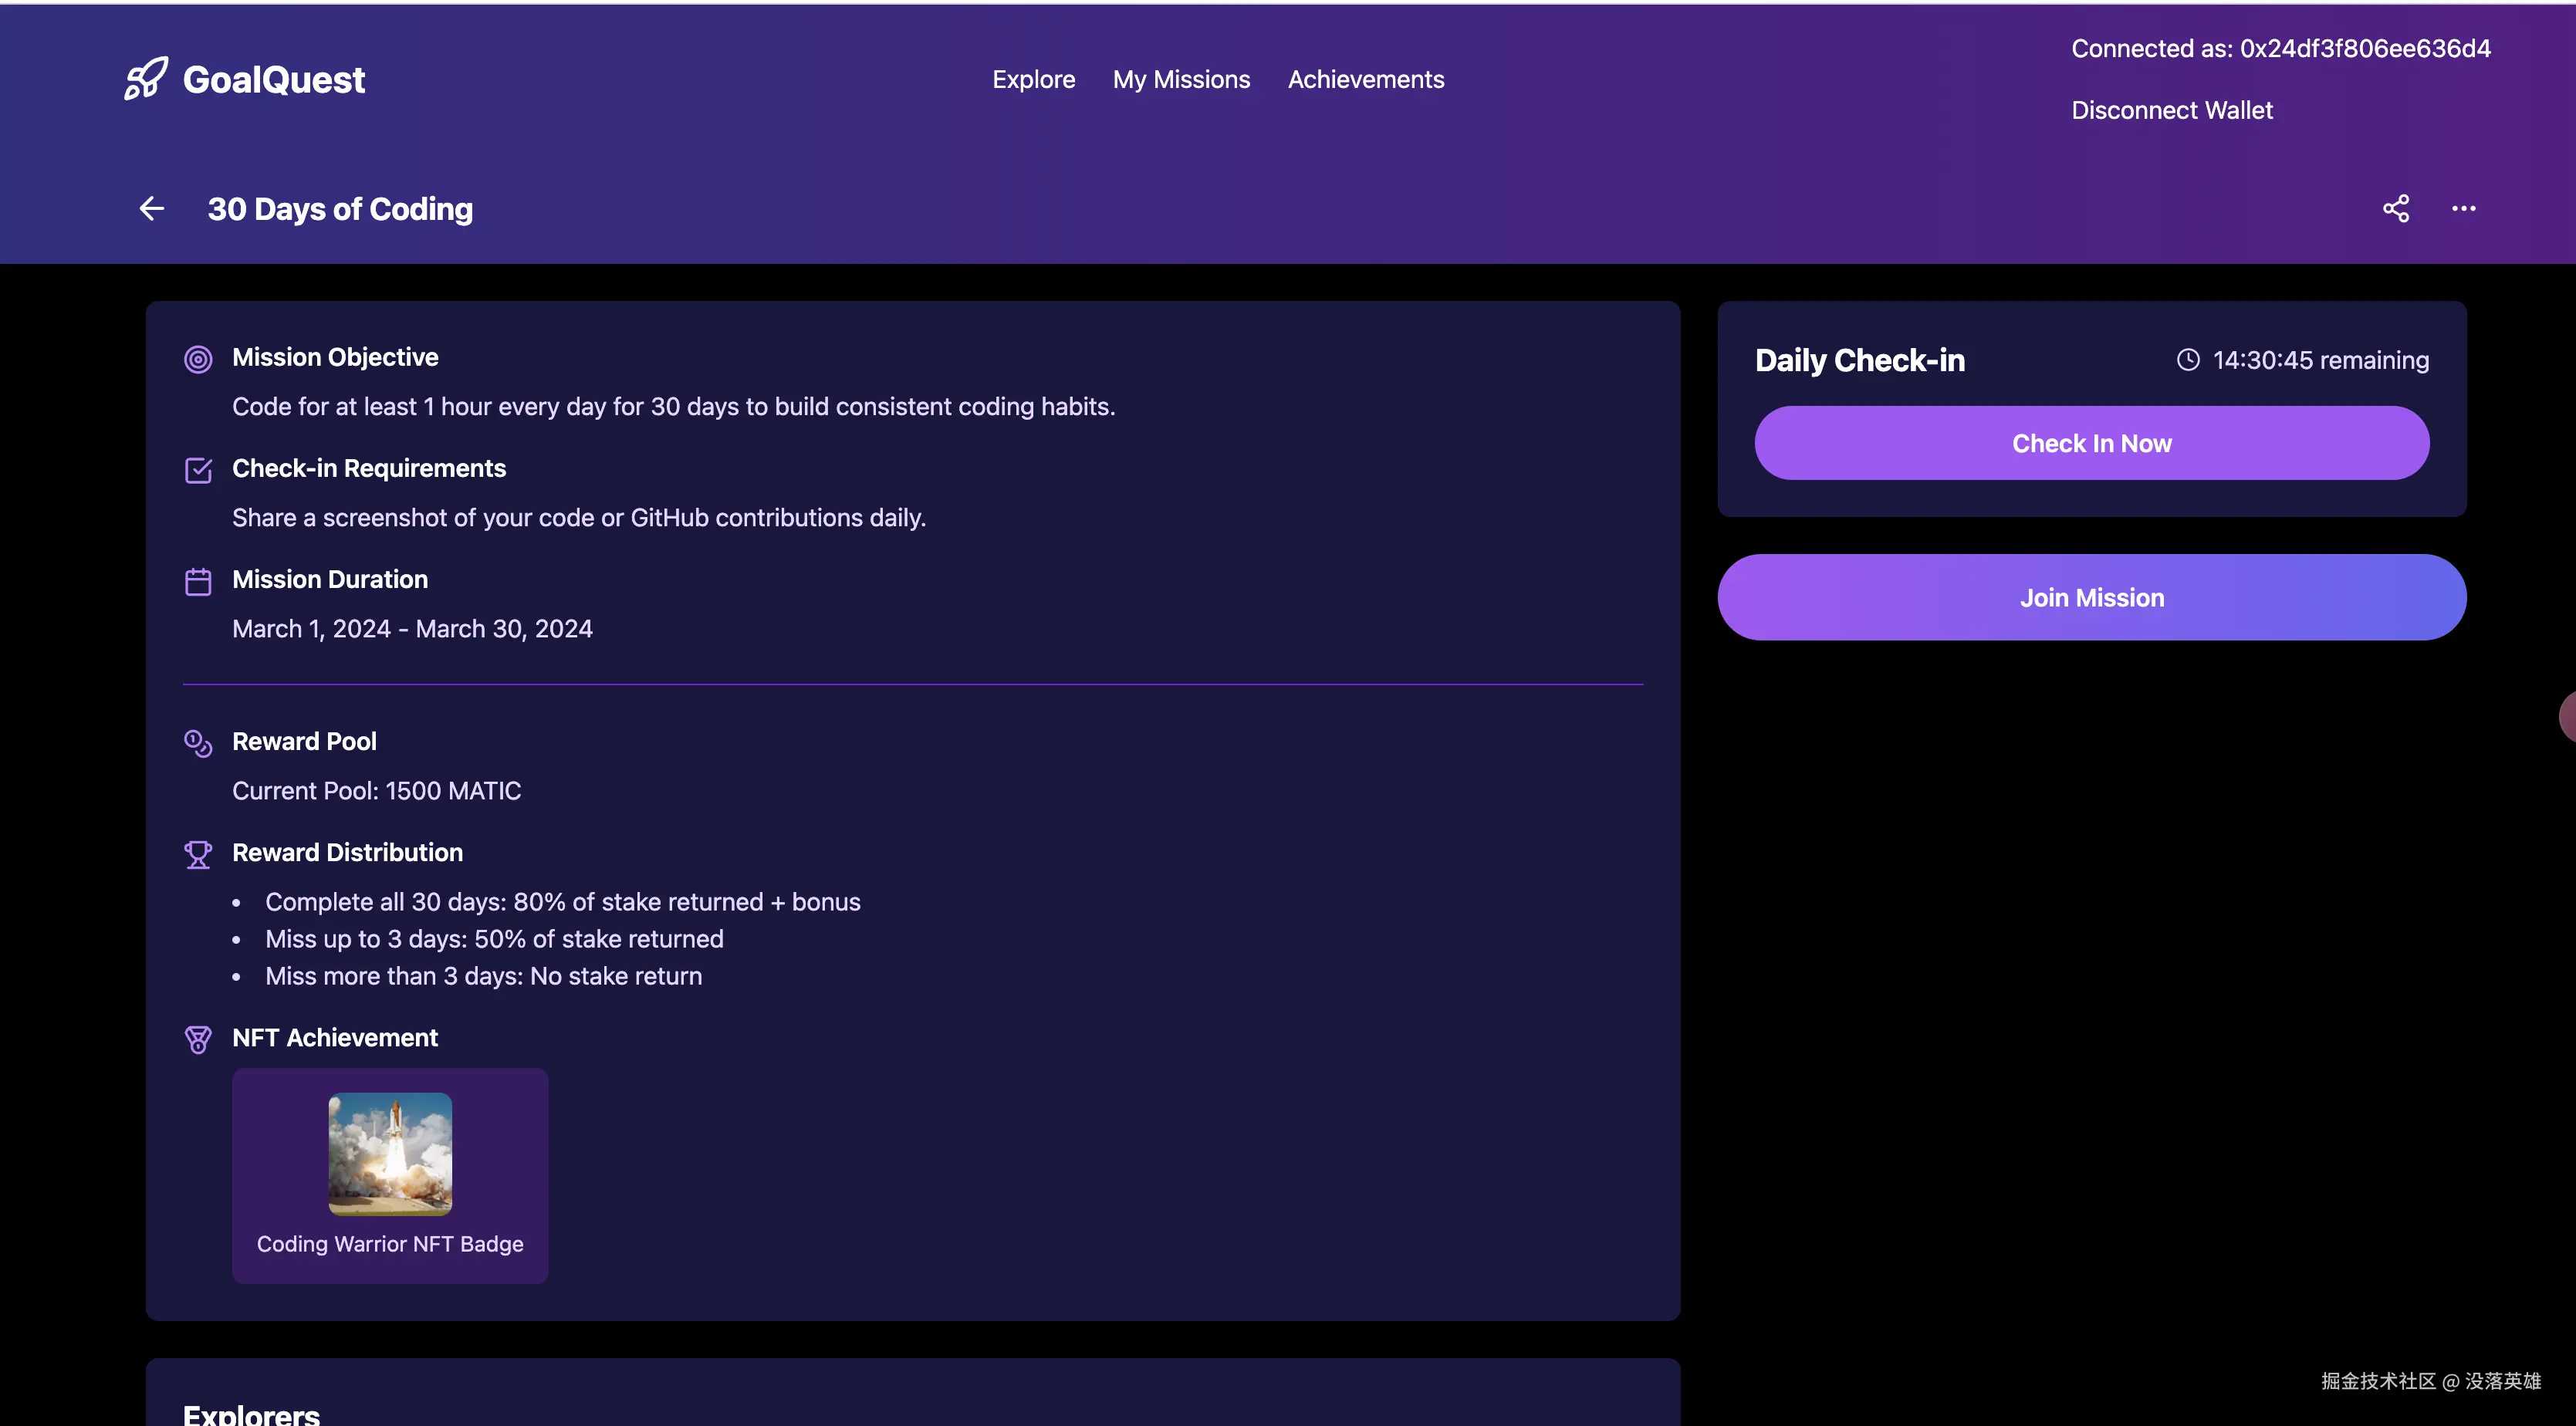This screenshot has height=1426, width=2576.
Task: Open My Missions in the navigation
Action: tap(1181, 80)
